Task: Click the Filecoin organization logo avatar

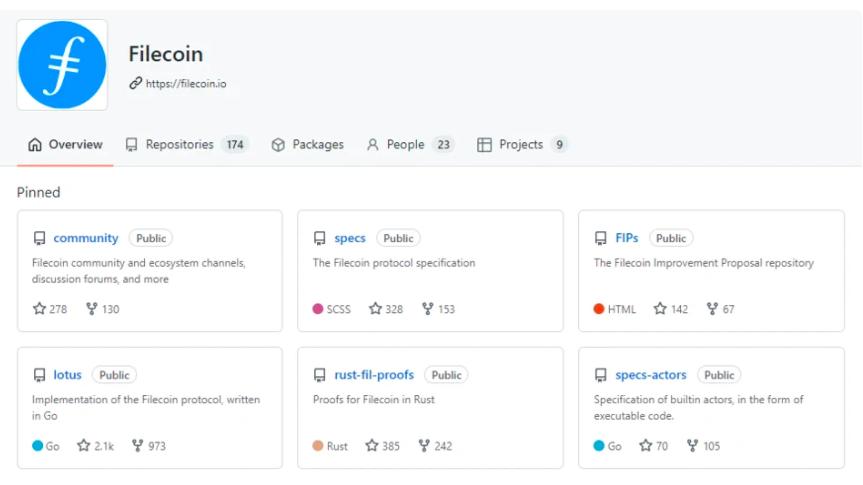Action: 62,65
